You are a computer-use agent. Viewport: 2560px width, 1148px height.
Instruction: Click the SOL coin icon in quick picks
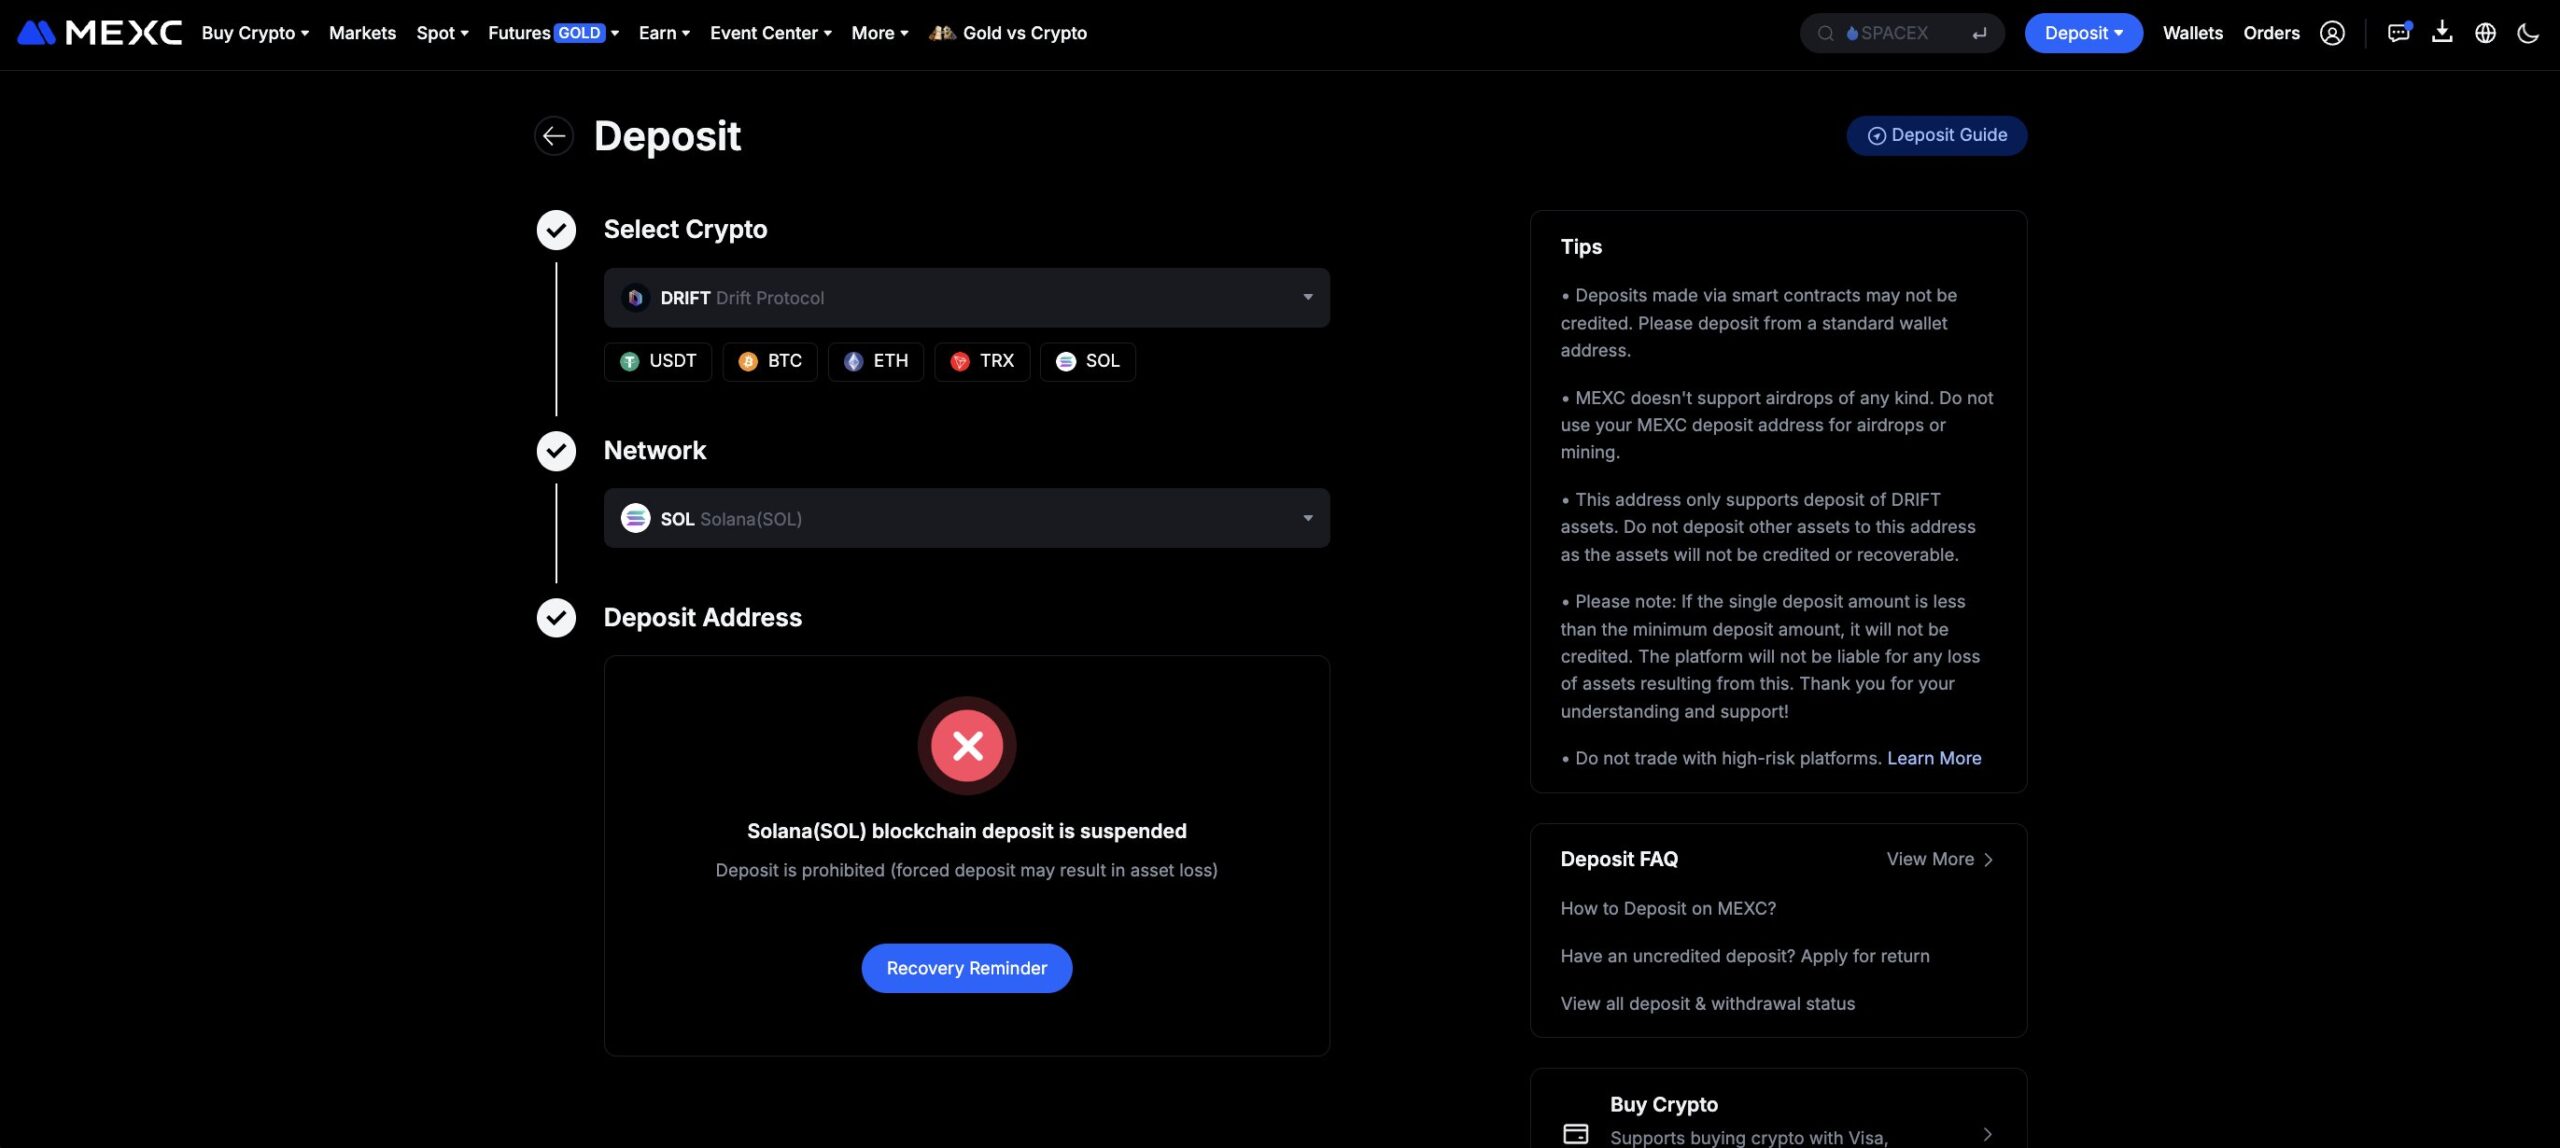pyautogui.click(x=1066, y=362)
